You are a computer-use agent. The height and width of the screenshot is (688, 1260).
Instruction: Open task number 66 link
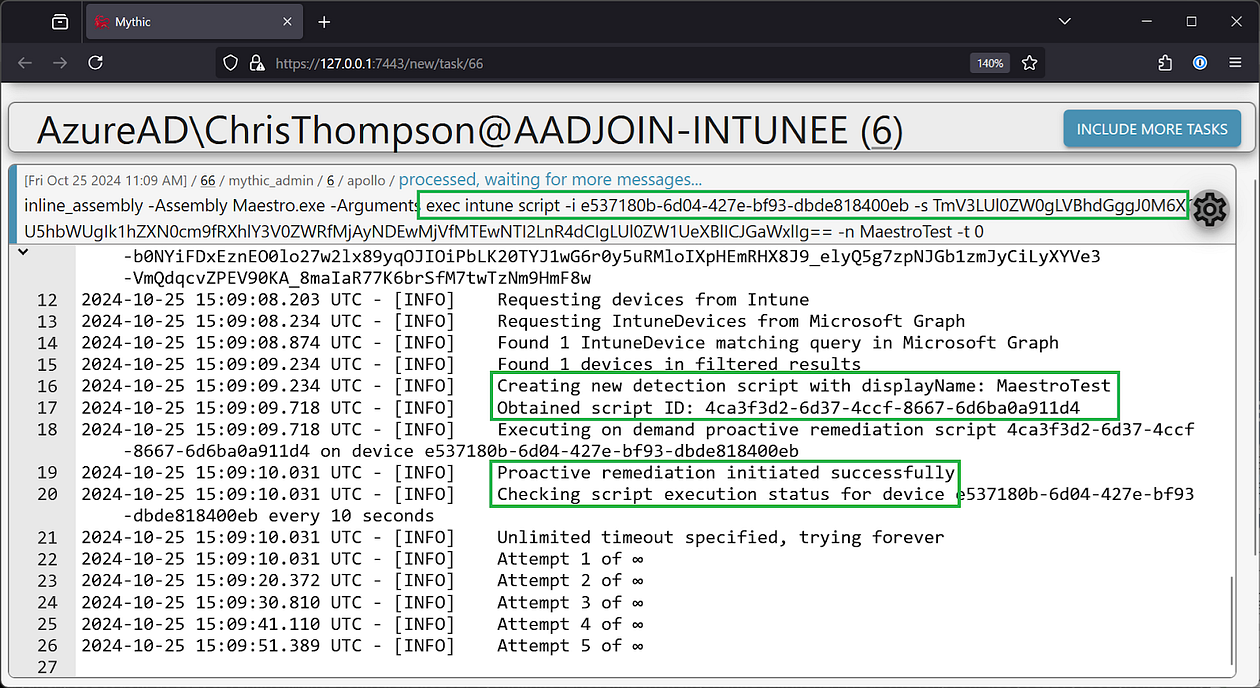208,180
